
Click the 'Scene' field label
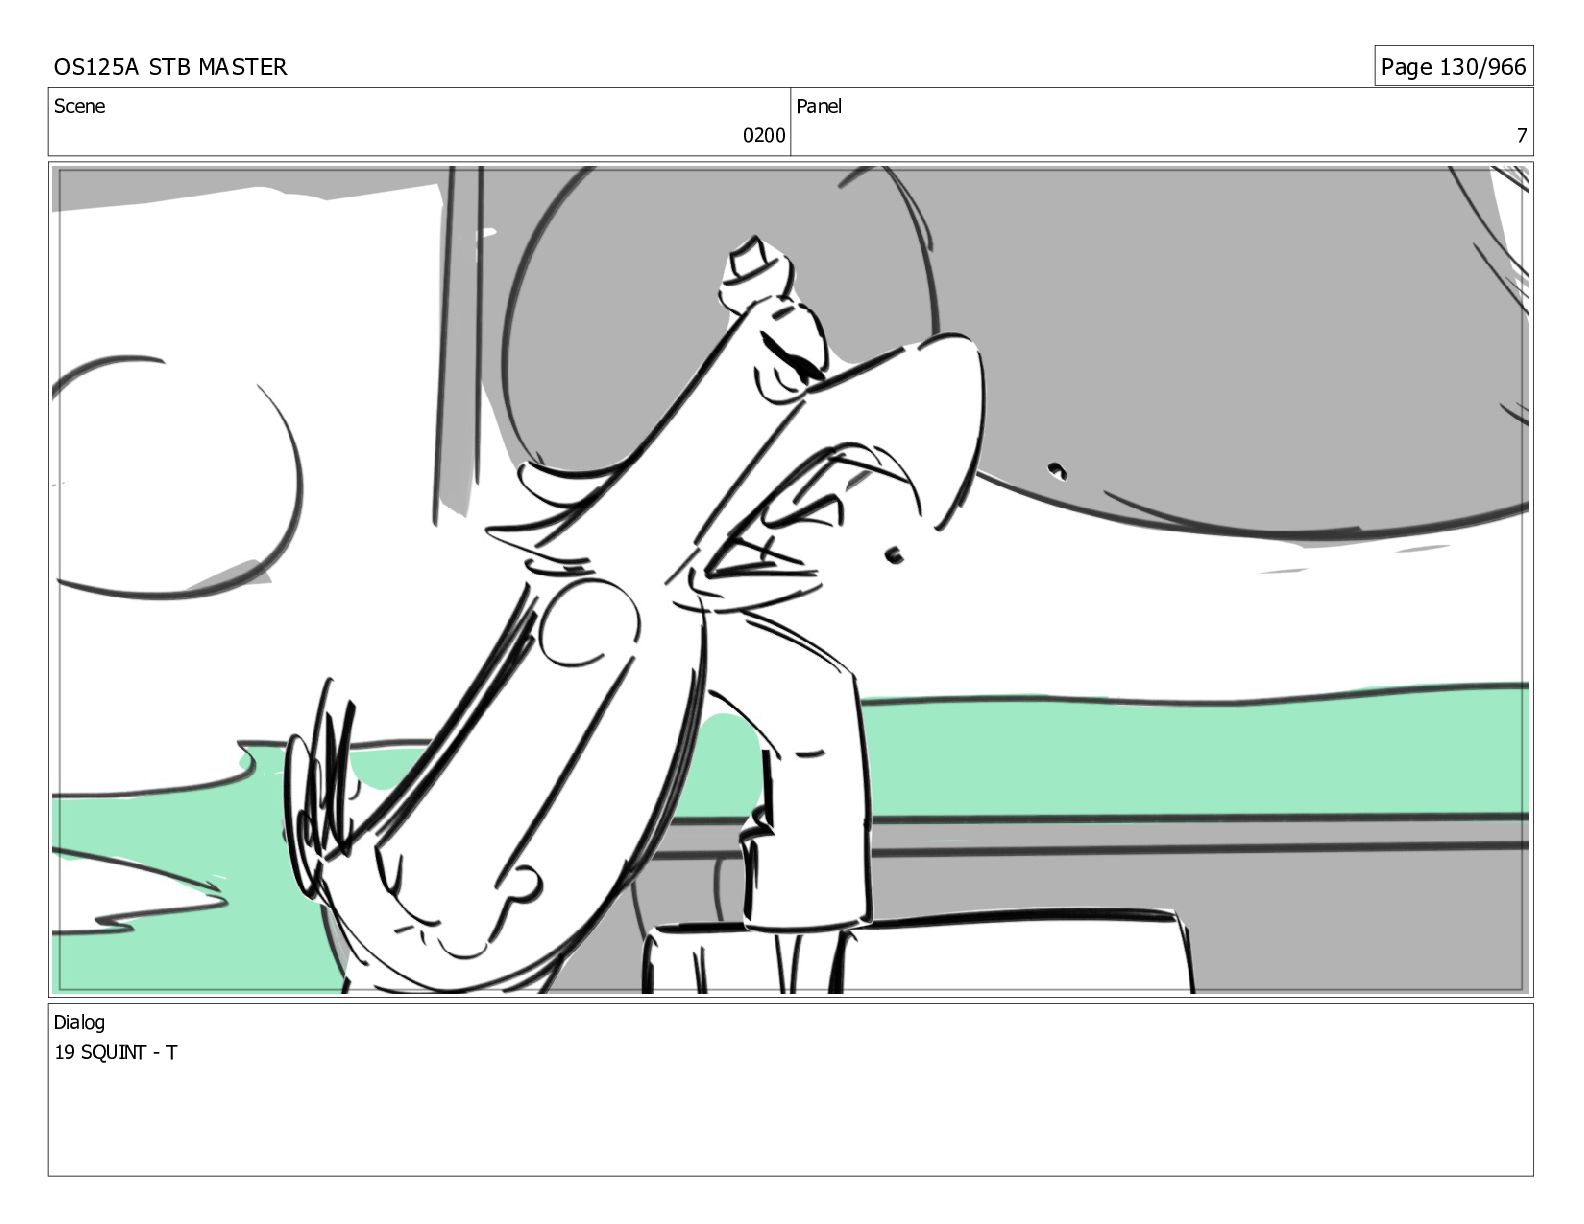[x=79, y=106]
